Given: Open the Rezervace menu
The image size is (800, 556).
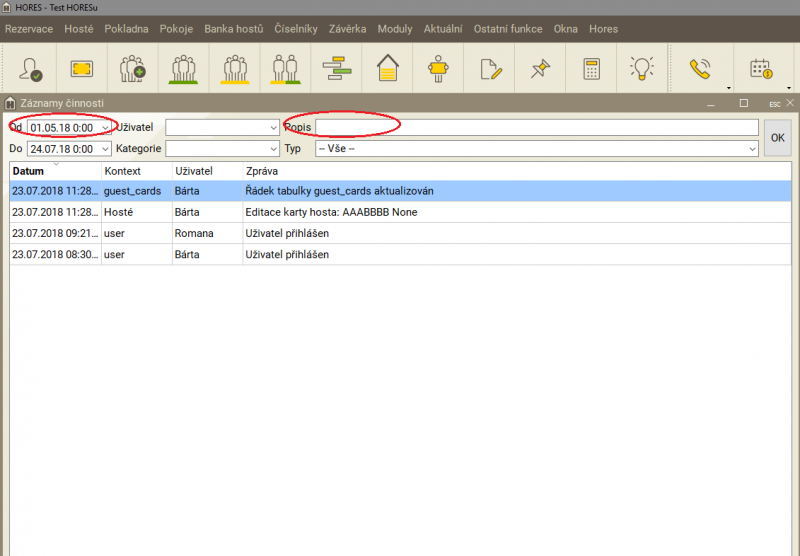Looking at the screenshot, I should tap(29, 29).
